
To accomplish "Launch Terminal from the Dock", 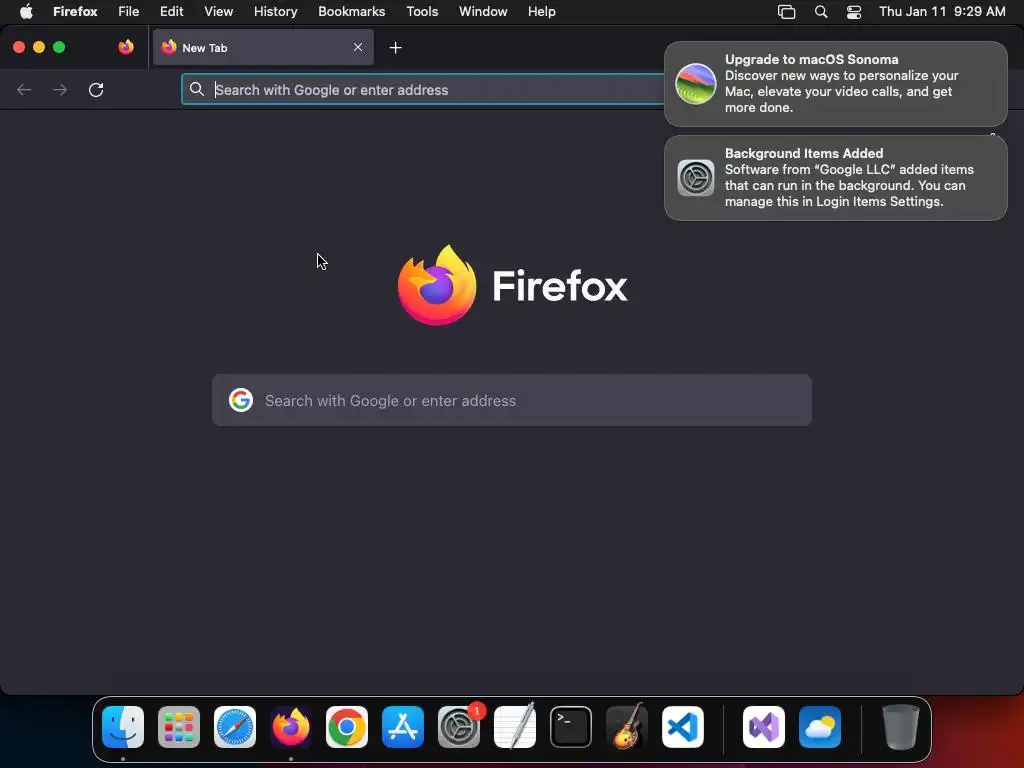I will point(571,727).
